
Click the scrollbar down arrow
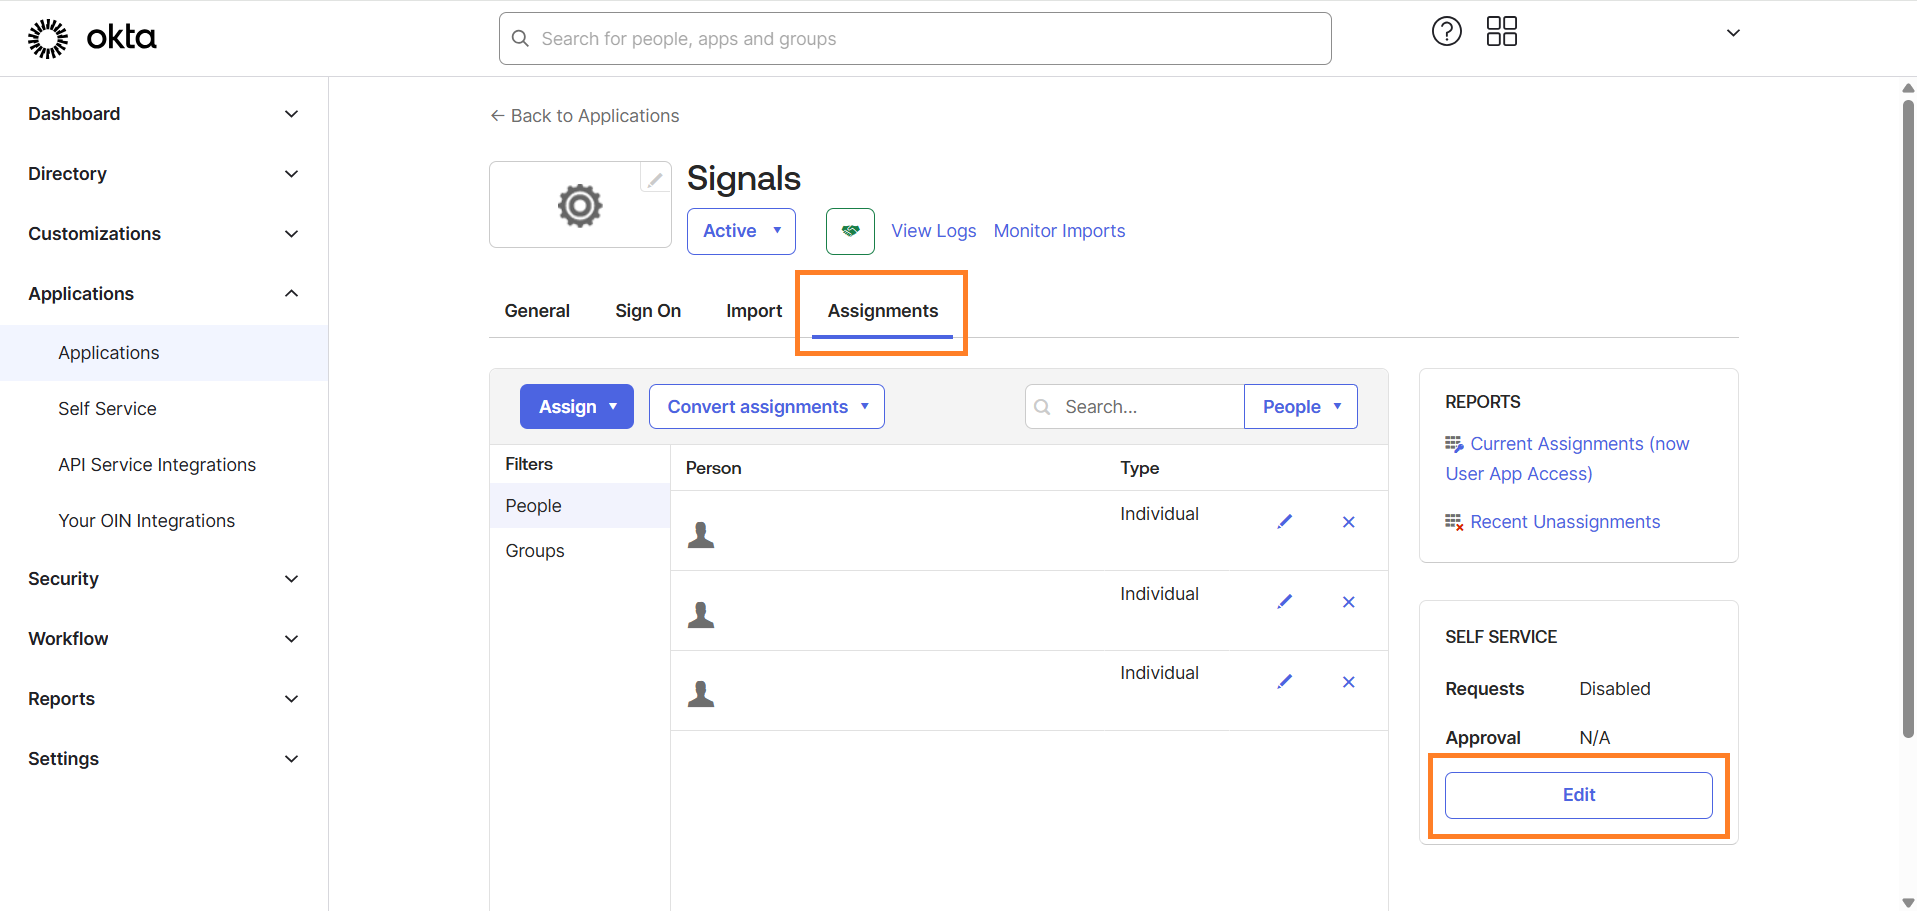coord(1908,903)
